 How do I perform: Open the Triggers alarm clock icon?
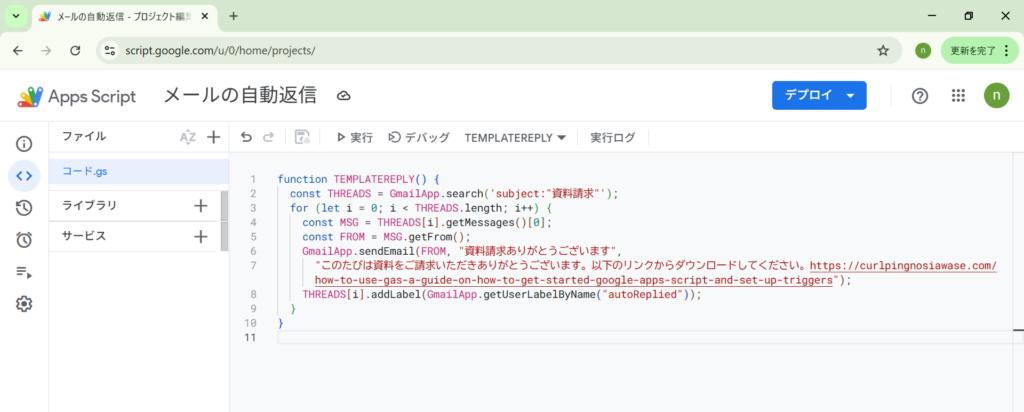[24, 240]
